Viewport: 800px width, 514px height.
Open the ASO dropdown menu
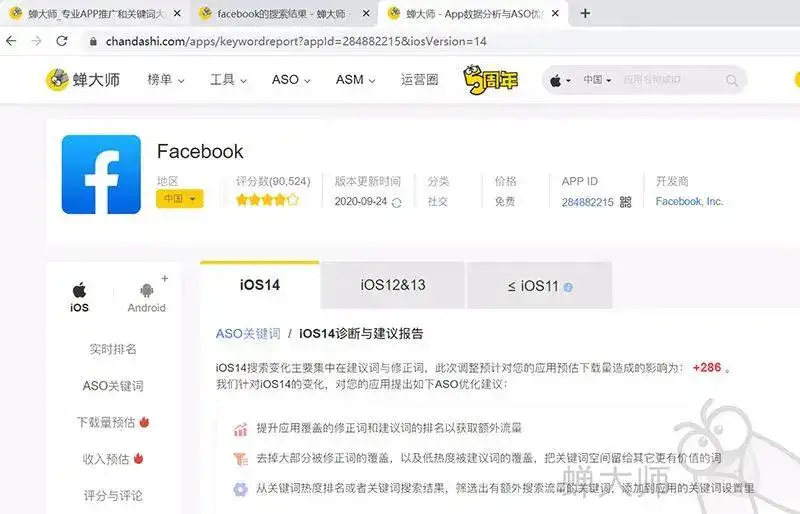pyautogui.click(x=291, y=80)
